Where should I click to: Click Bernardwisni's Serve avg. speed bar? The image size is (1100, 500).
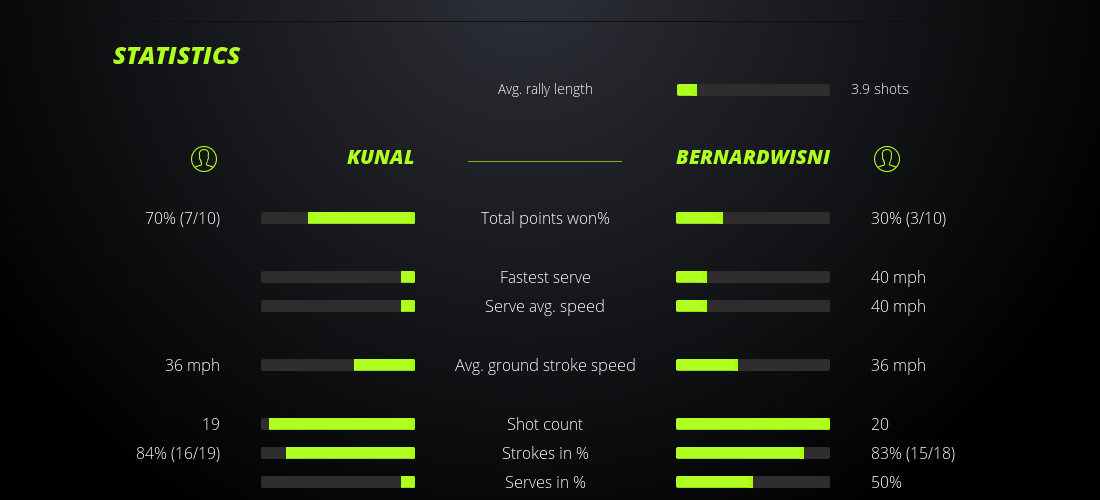coord(753,306)
